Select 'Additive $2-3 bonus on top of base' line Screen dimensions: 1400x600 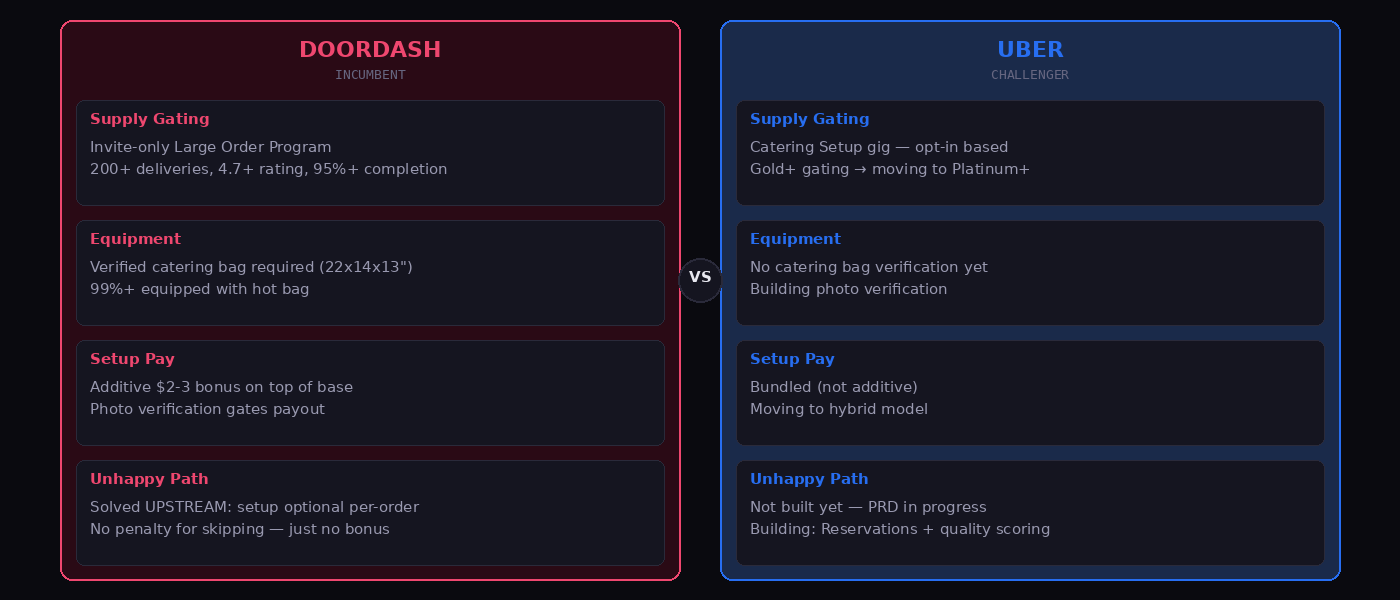(221, 387)
